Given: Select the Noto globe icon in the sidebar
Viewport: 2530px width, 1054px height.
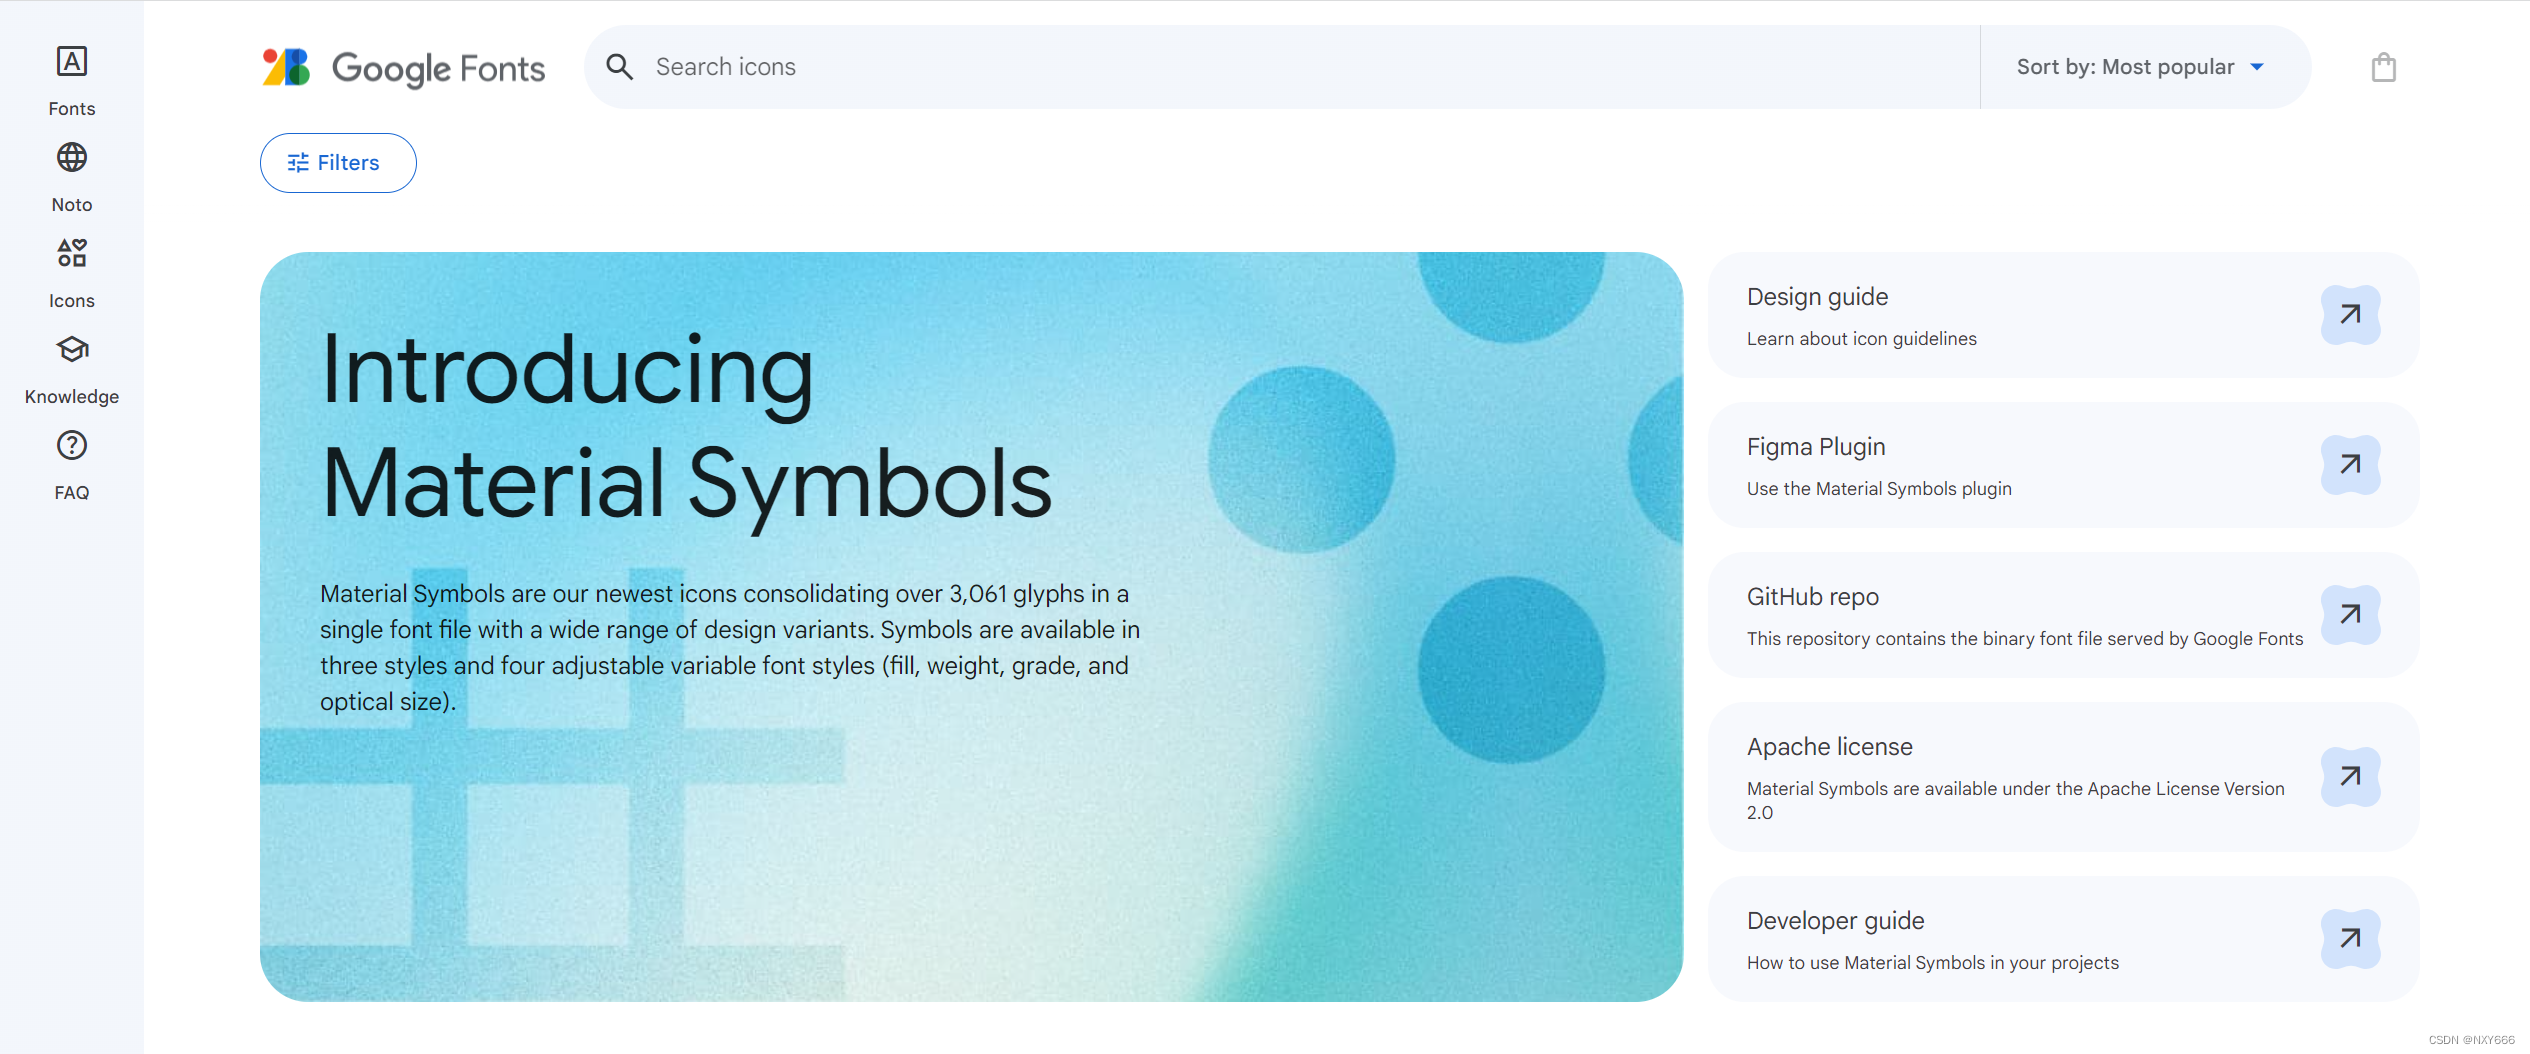Looking at the screenshot, I should click(x=71, y=157).
